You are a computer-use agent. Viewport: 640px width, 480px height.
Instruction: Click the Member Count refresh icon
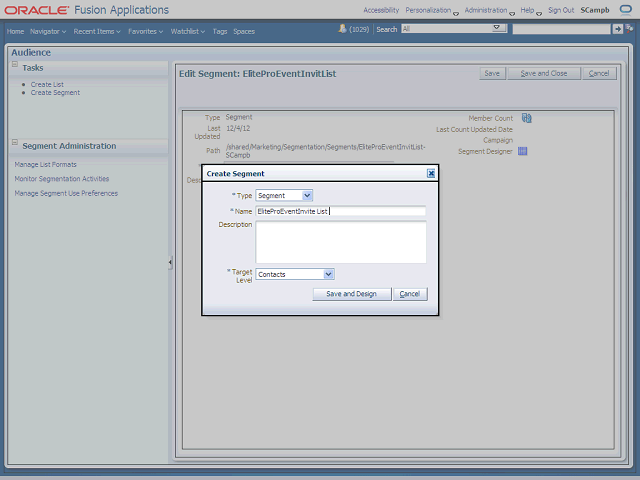pos(527,118)
